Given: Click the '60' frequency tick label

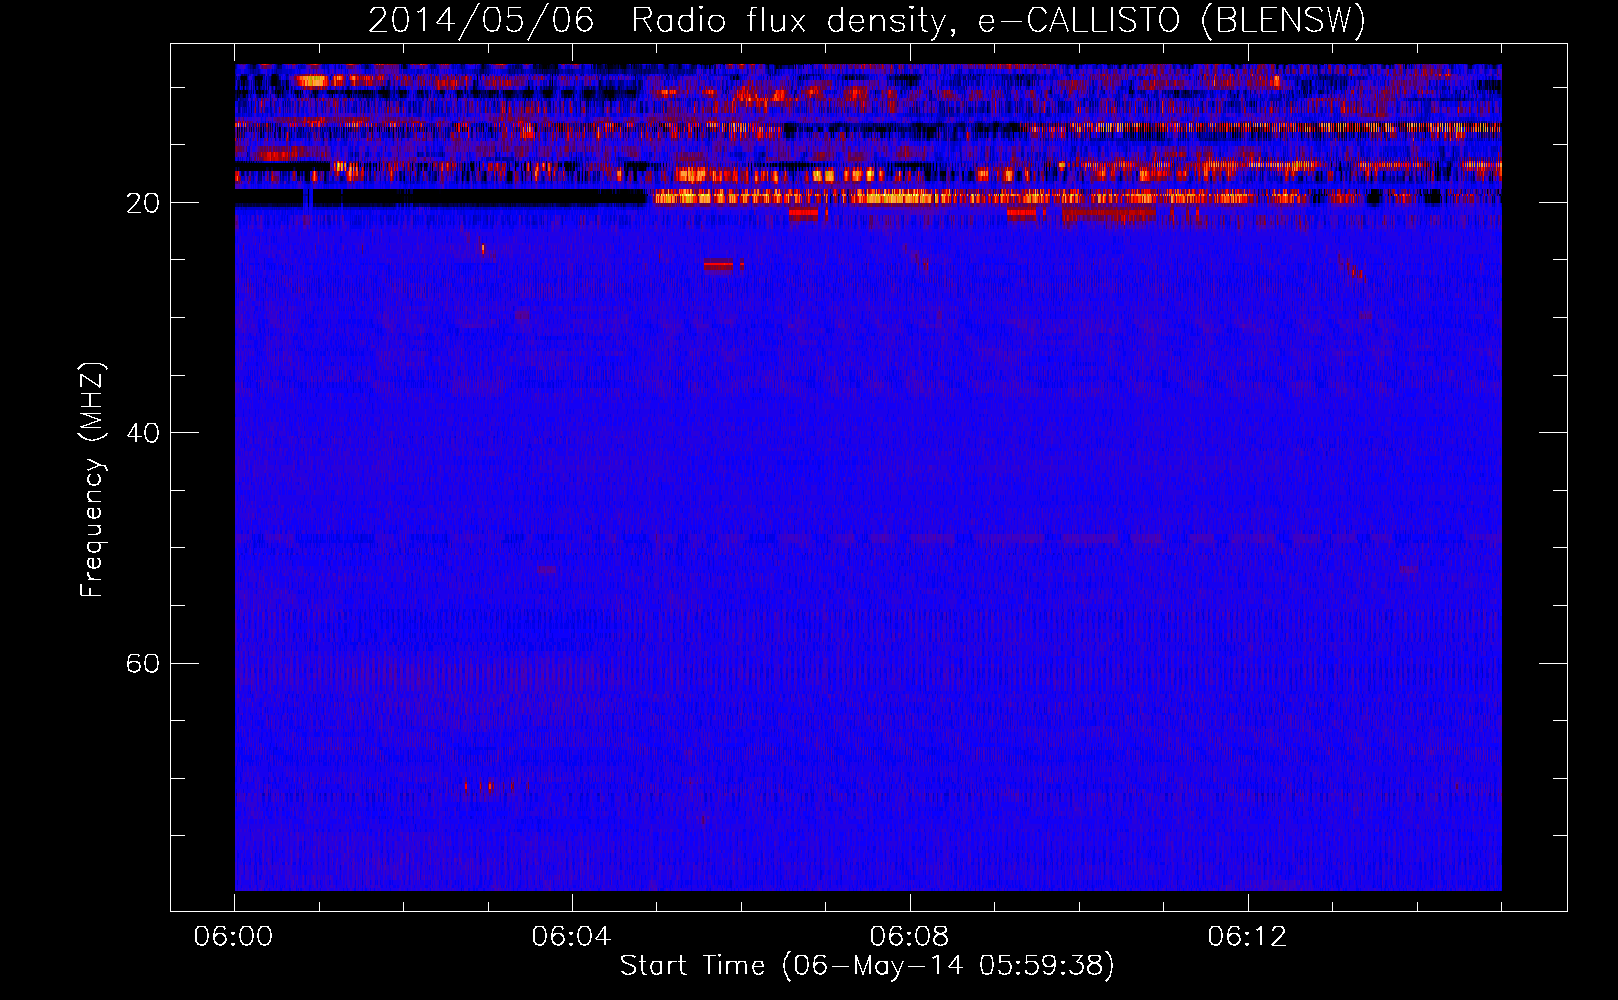Looking at the screenshot, I should (143, 664).
